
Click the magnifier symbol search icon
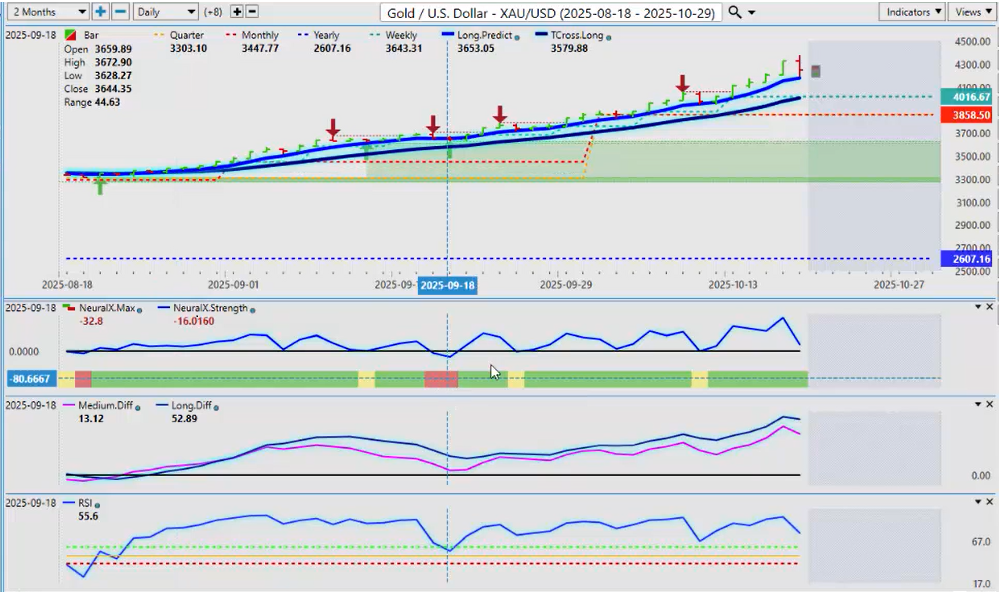pyautogui.click(x=735, y=12)
